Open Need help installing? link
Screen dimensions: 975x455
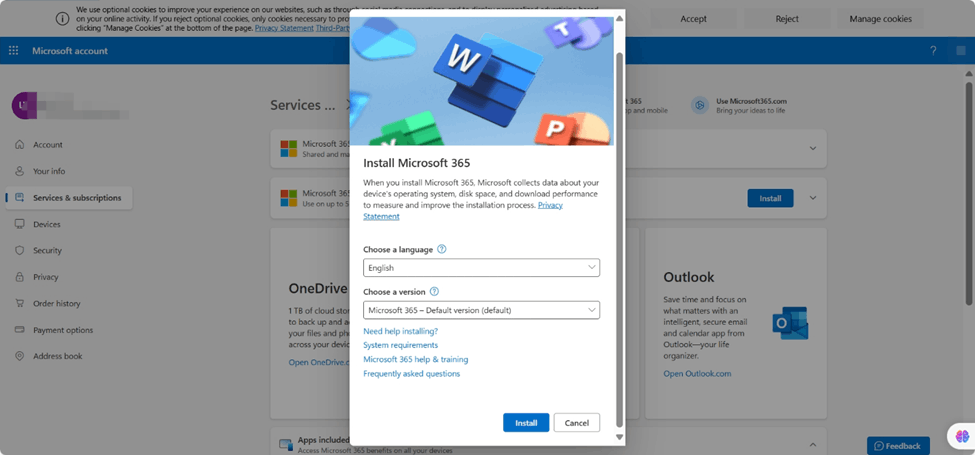[400, 331]
